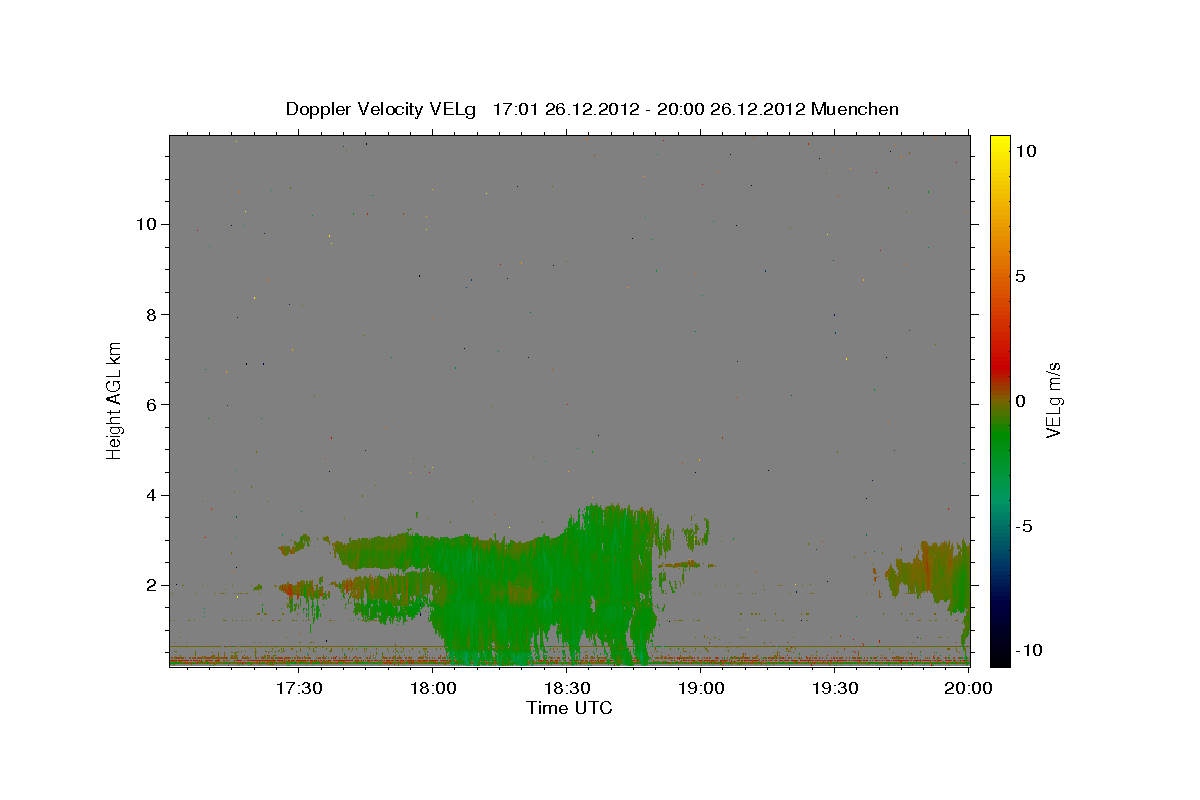Click the 18:00 time tick label

[432, 688]
